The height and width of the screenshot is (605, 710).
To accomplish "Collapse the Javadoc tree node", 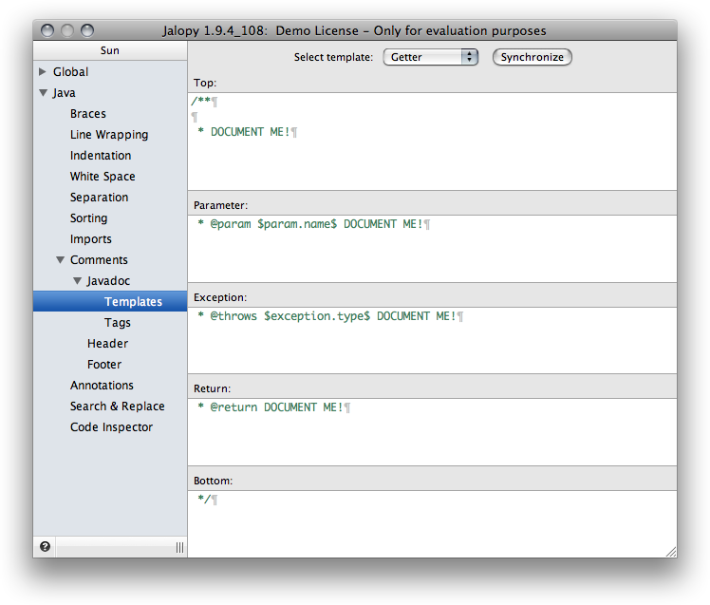I will click(77, 281).
